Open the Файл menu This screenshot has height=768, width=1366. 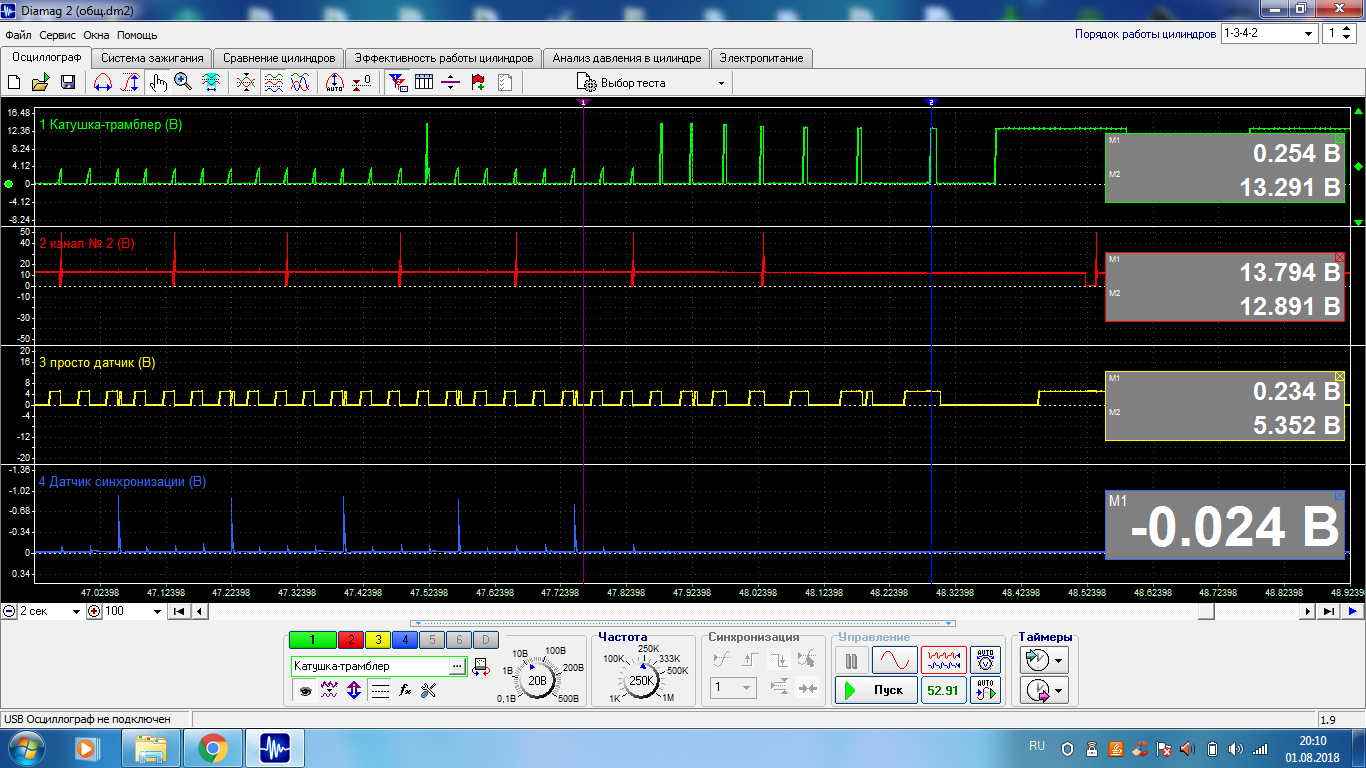click(x=18, y=34)
